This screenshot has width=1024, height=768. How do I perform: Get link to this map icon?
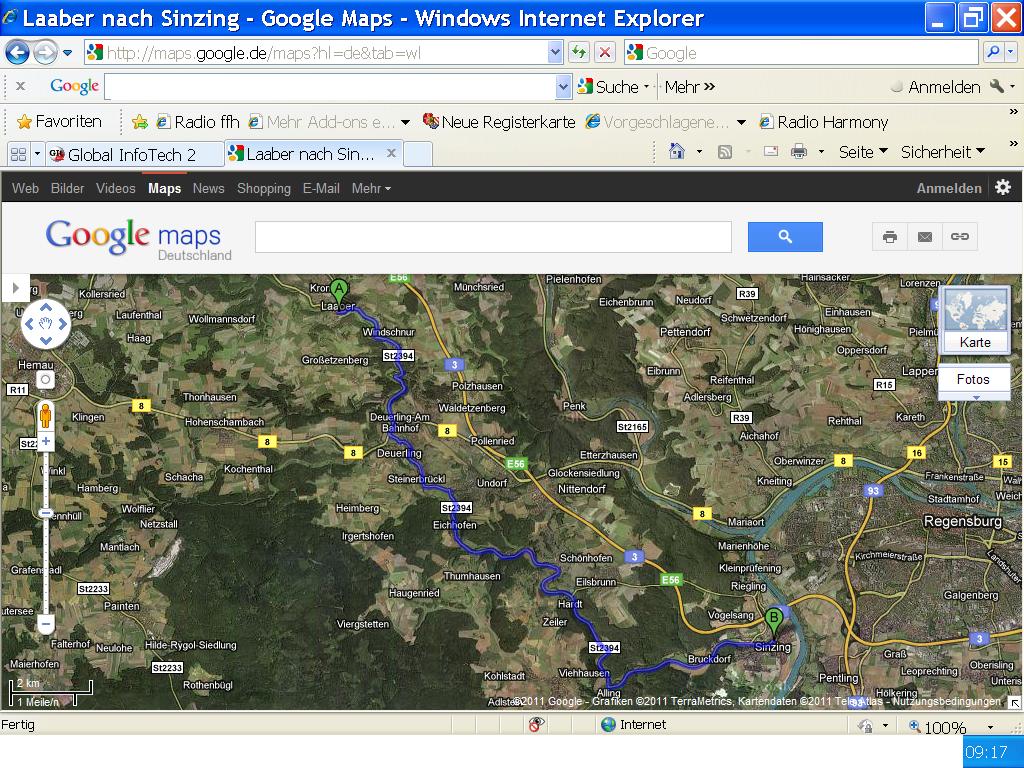[959, 237]
